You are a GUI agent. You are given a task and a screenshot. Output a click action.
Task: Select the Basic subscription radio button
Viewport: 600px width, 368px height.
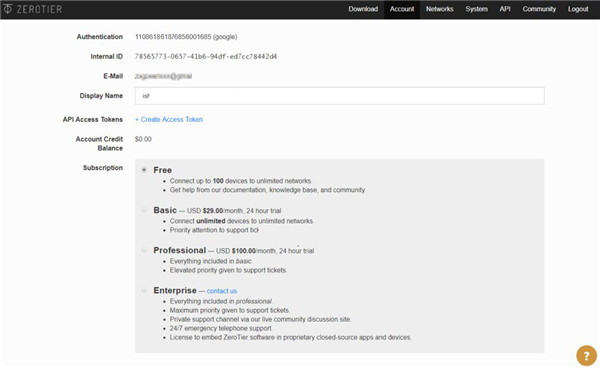[144, 210]
